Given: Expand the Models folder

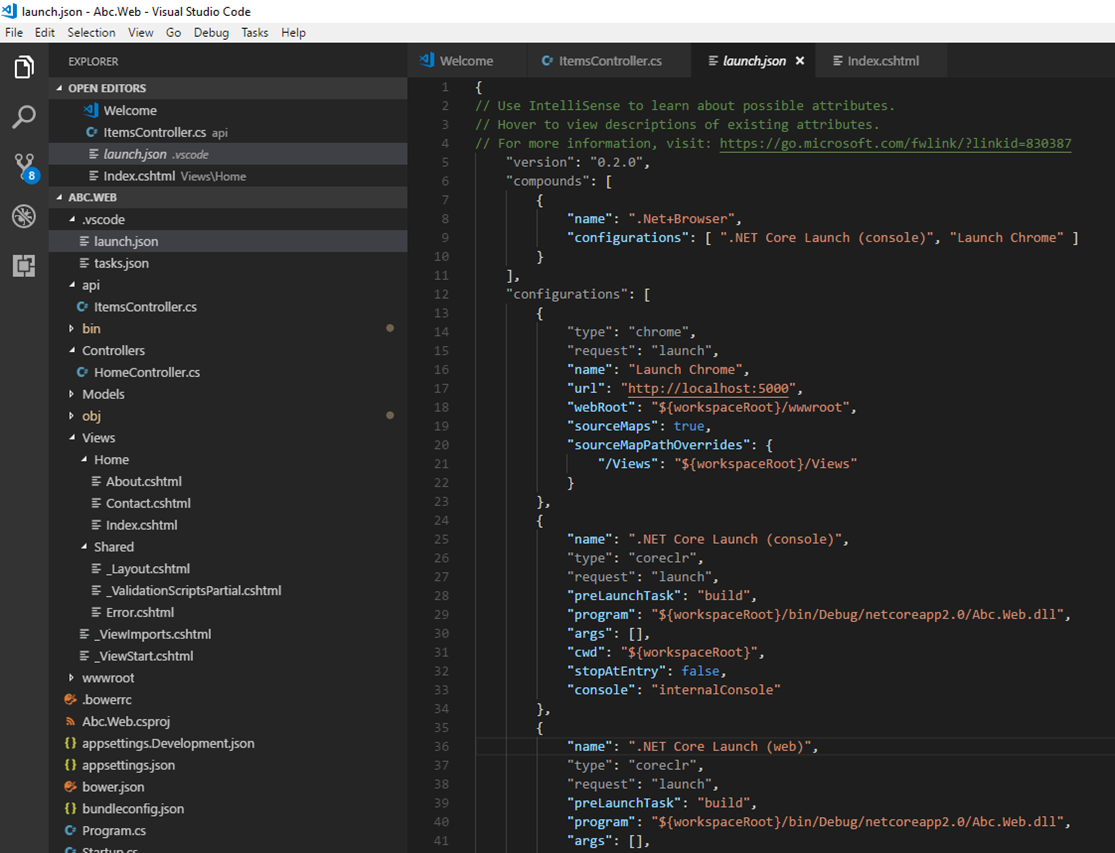Looking at the screenshot, I should (x=71, y=394).
